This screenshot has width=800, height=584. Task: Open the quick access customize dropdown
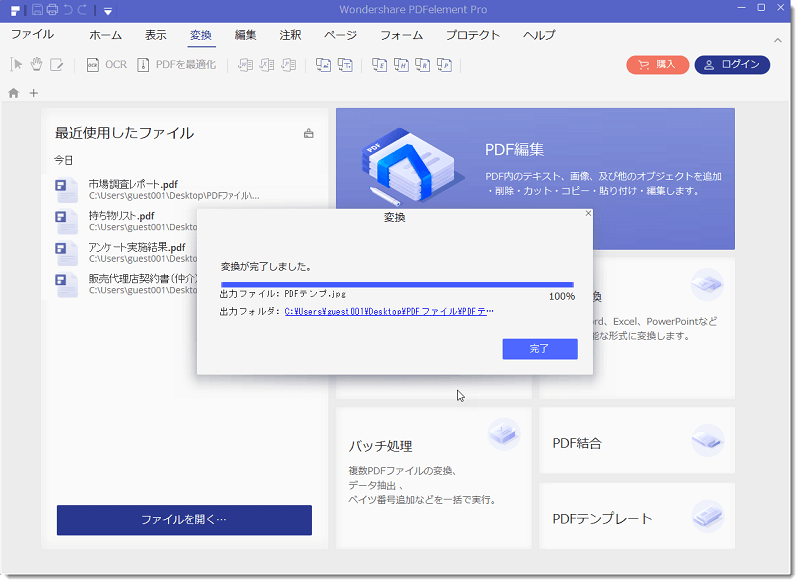point(108,11)
